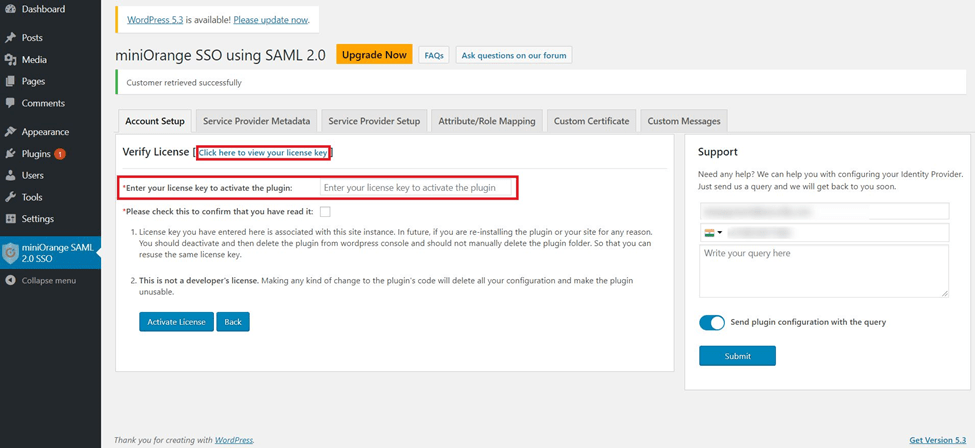
Task: Click the FAQs button
Action: pyautogui.click(x=433, y=55)
